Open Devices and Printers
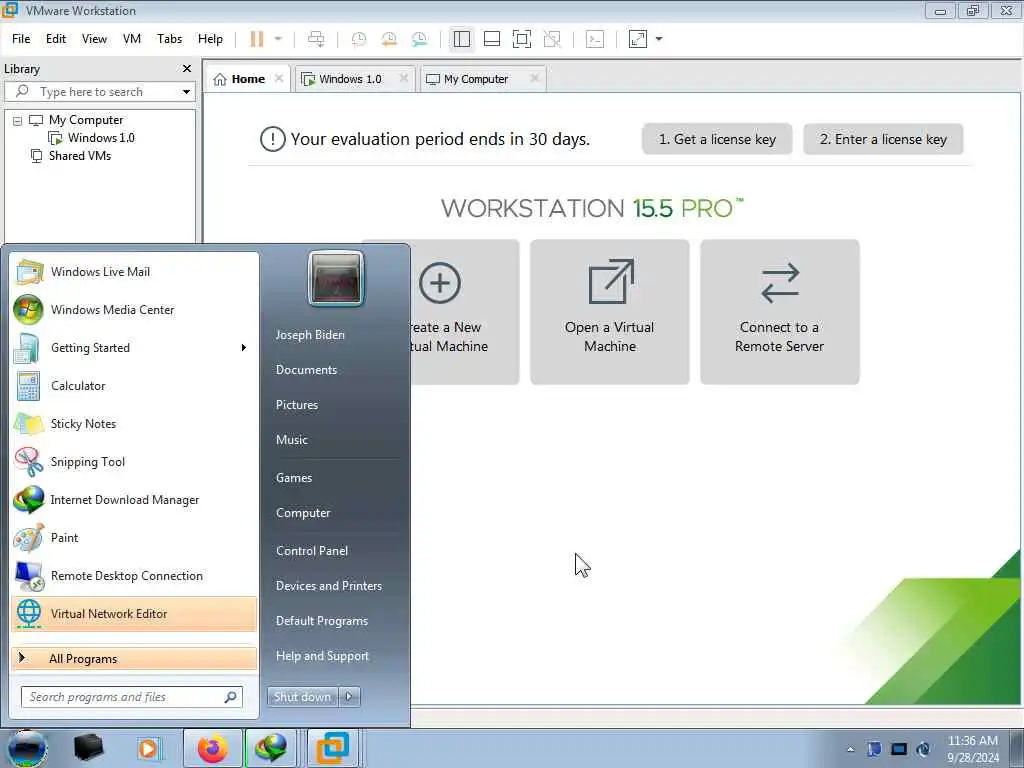This screenshot has width=1024, height=768. point(328,586)
